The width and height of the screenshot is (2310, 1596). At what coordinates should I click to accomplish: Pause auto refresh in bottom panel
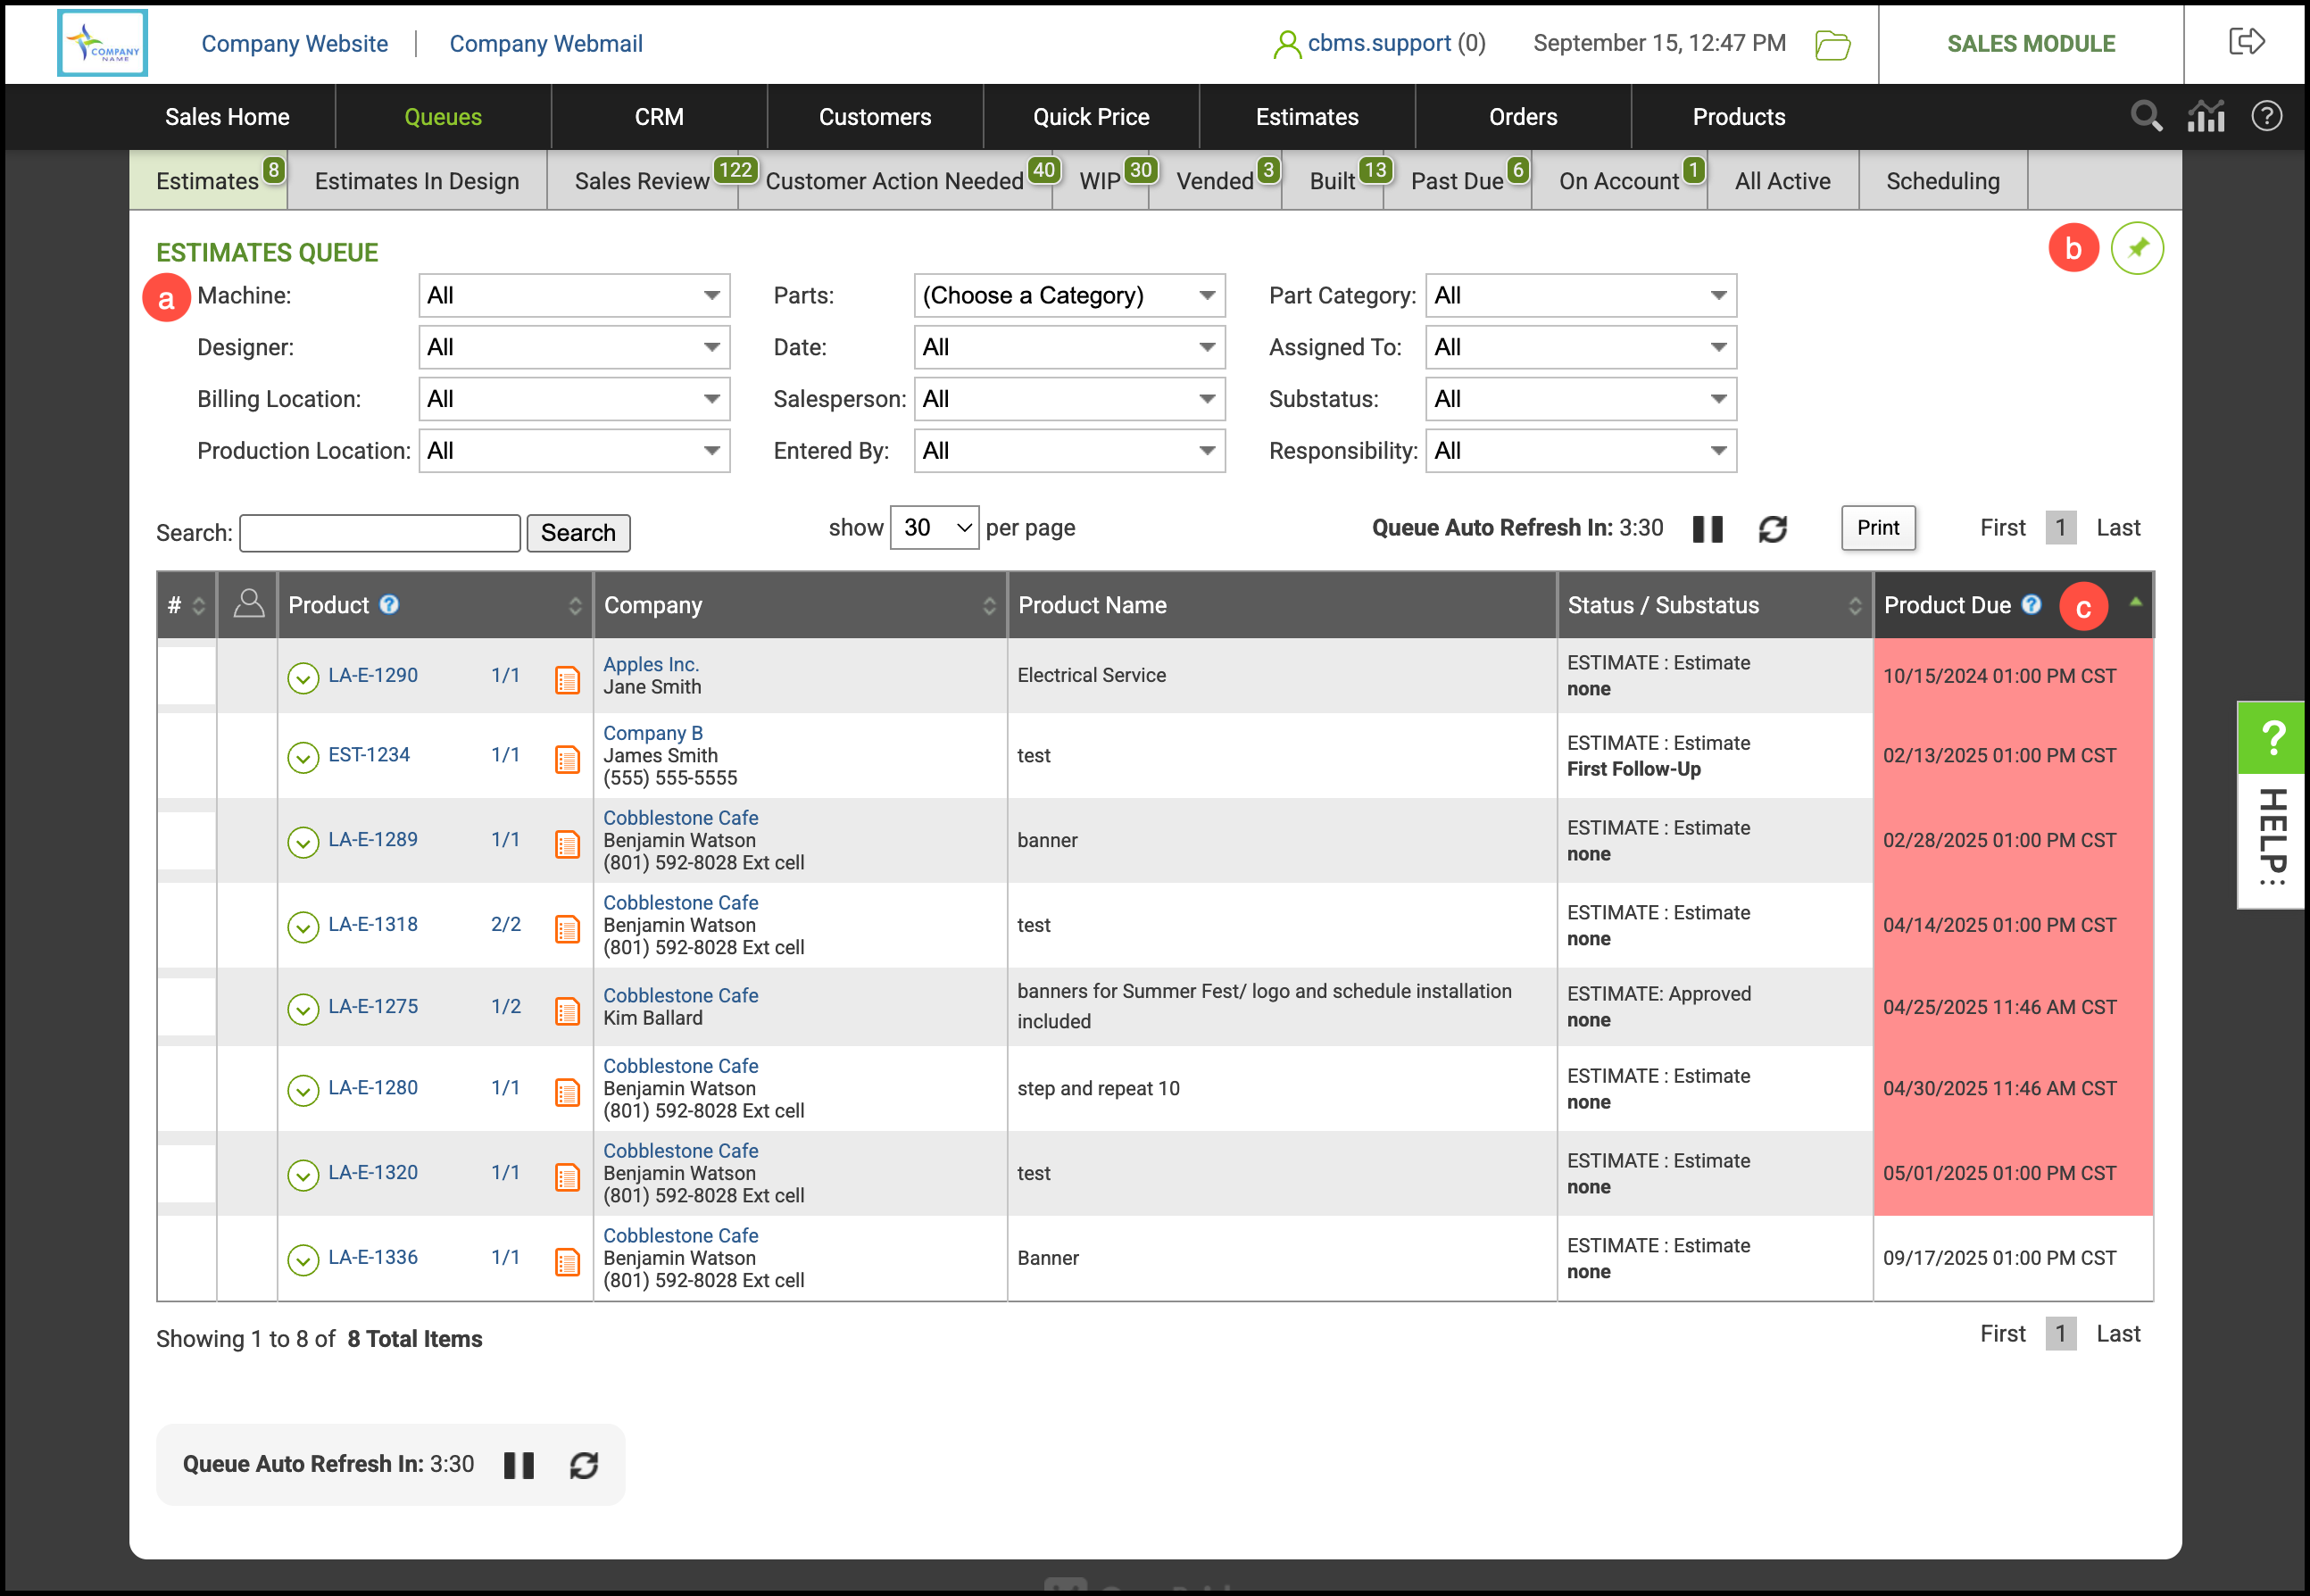tap(518, 1465)
